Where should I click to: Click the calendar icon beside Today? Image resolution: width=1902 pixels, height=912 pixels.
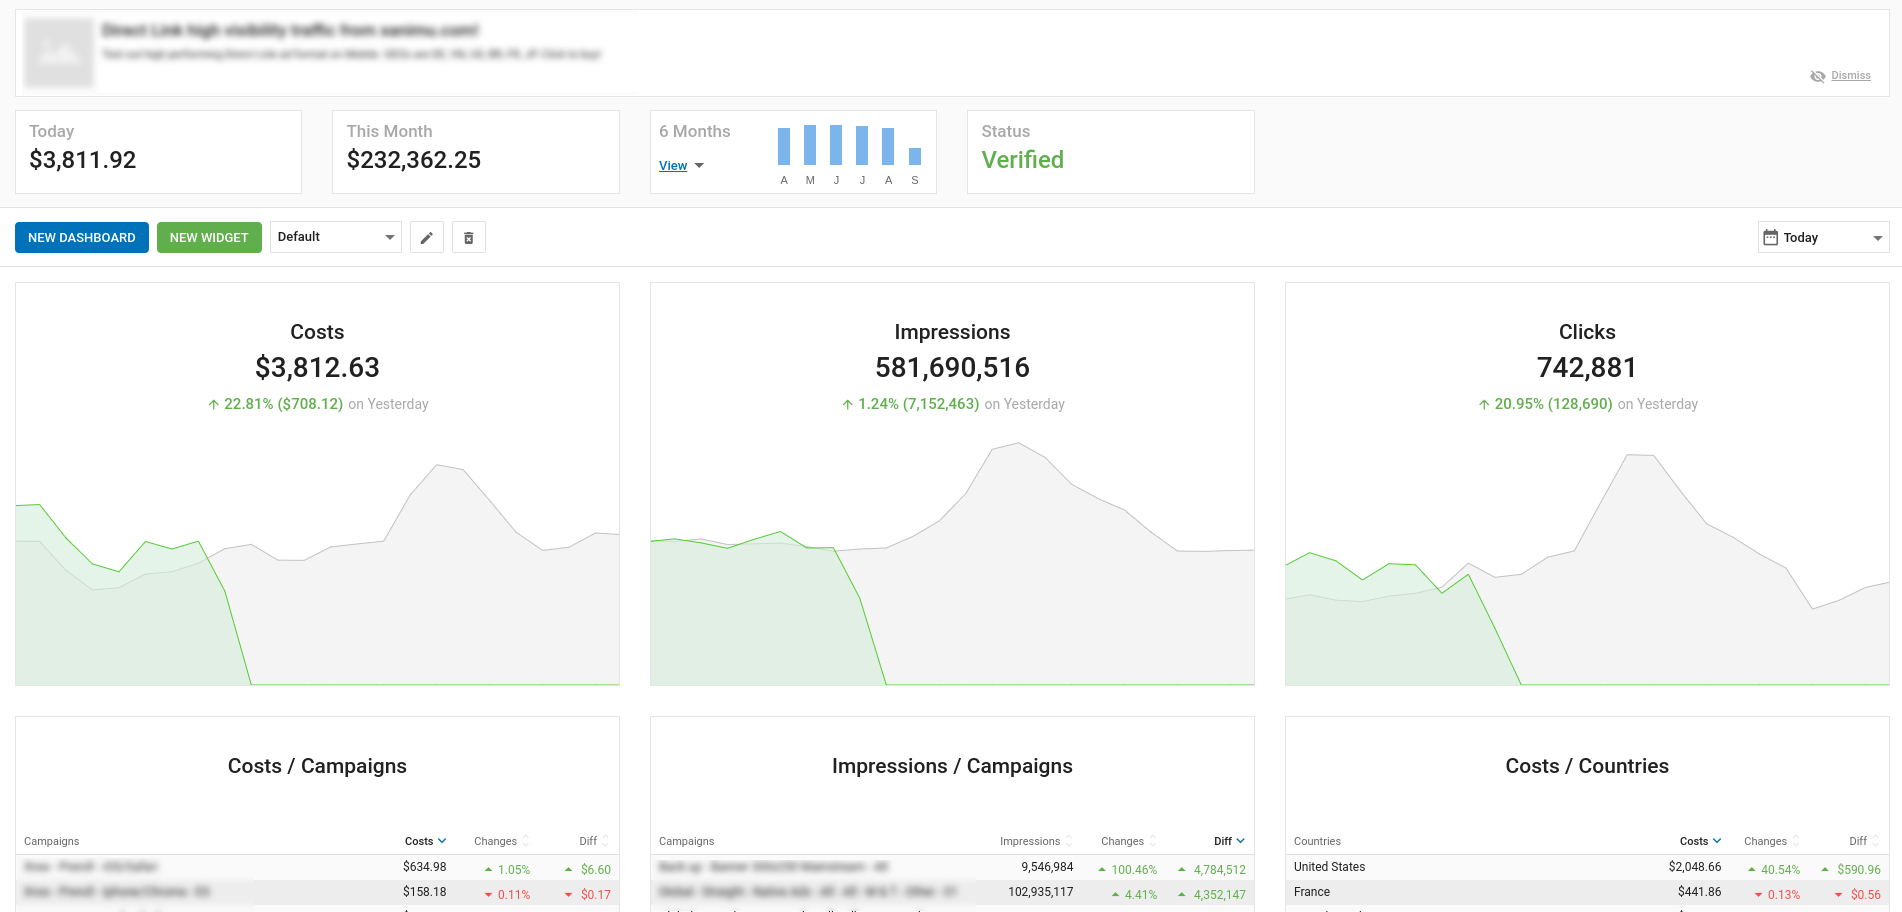1770,238
